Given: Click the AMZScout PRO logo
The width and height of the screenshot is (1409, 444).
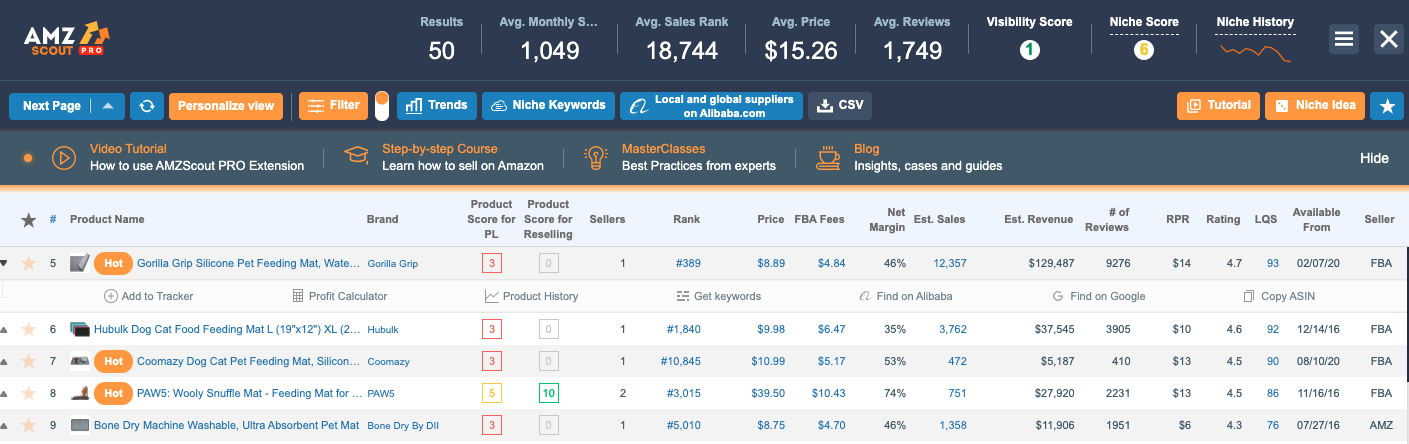Looking at the screenshot, I should pos(67,39).
